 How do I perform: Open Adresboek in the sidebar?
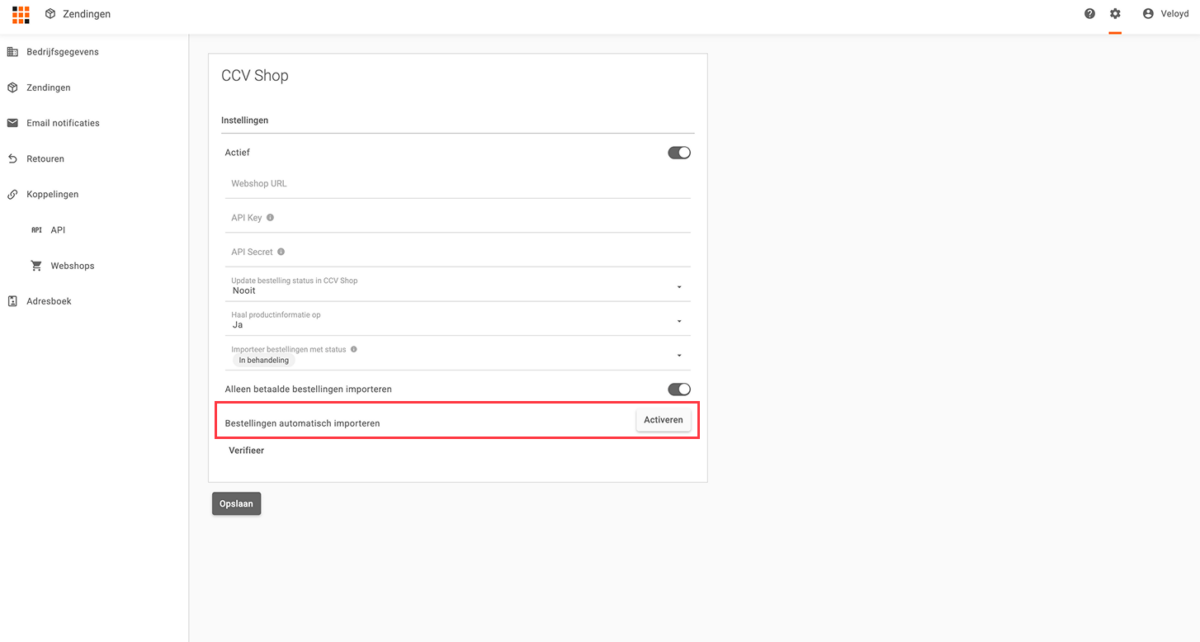click(x=48, y=301)
